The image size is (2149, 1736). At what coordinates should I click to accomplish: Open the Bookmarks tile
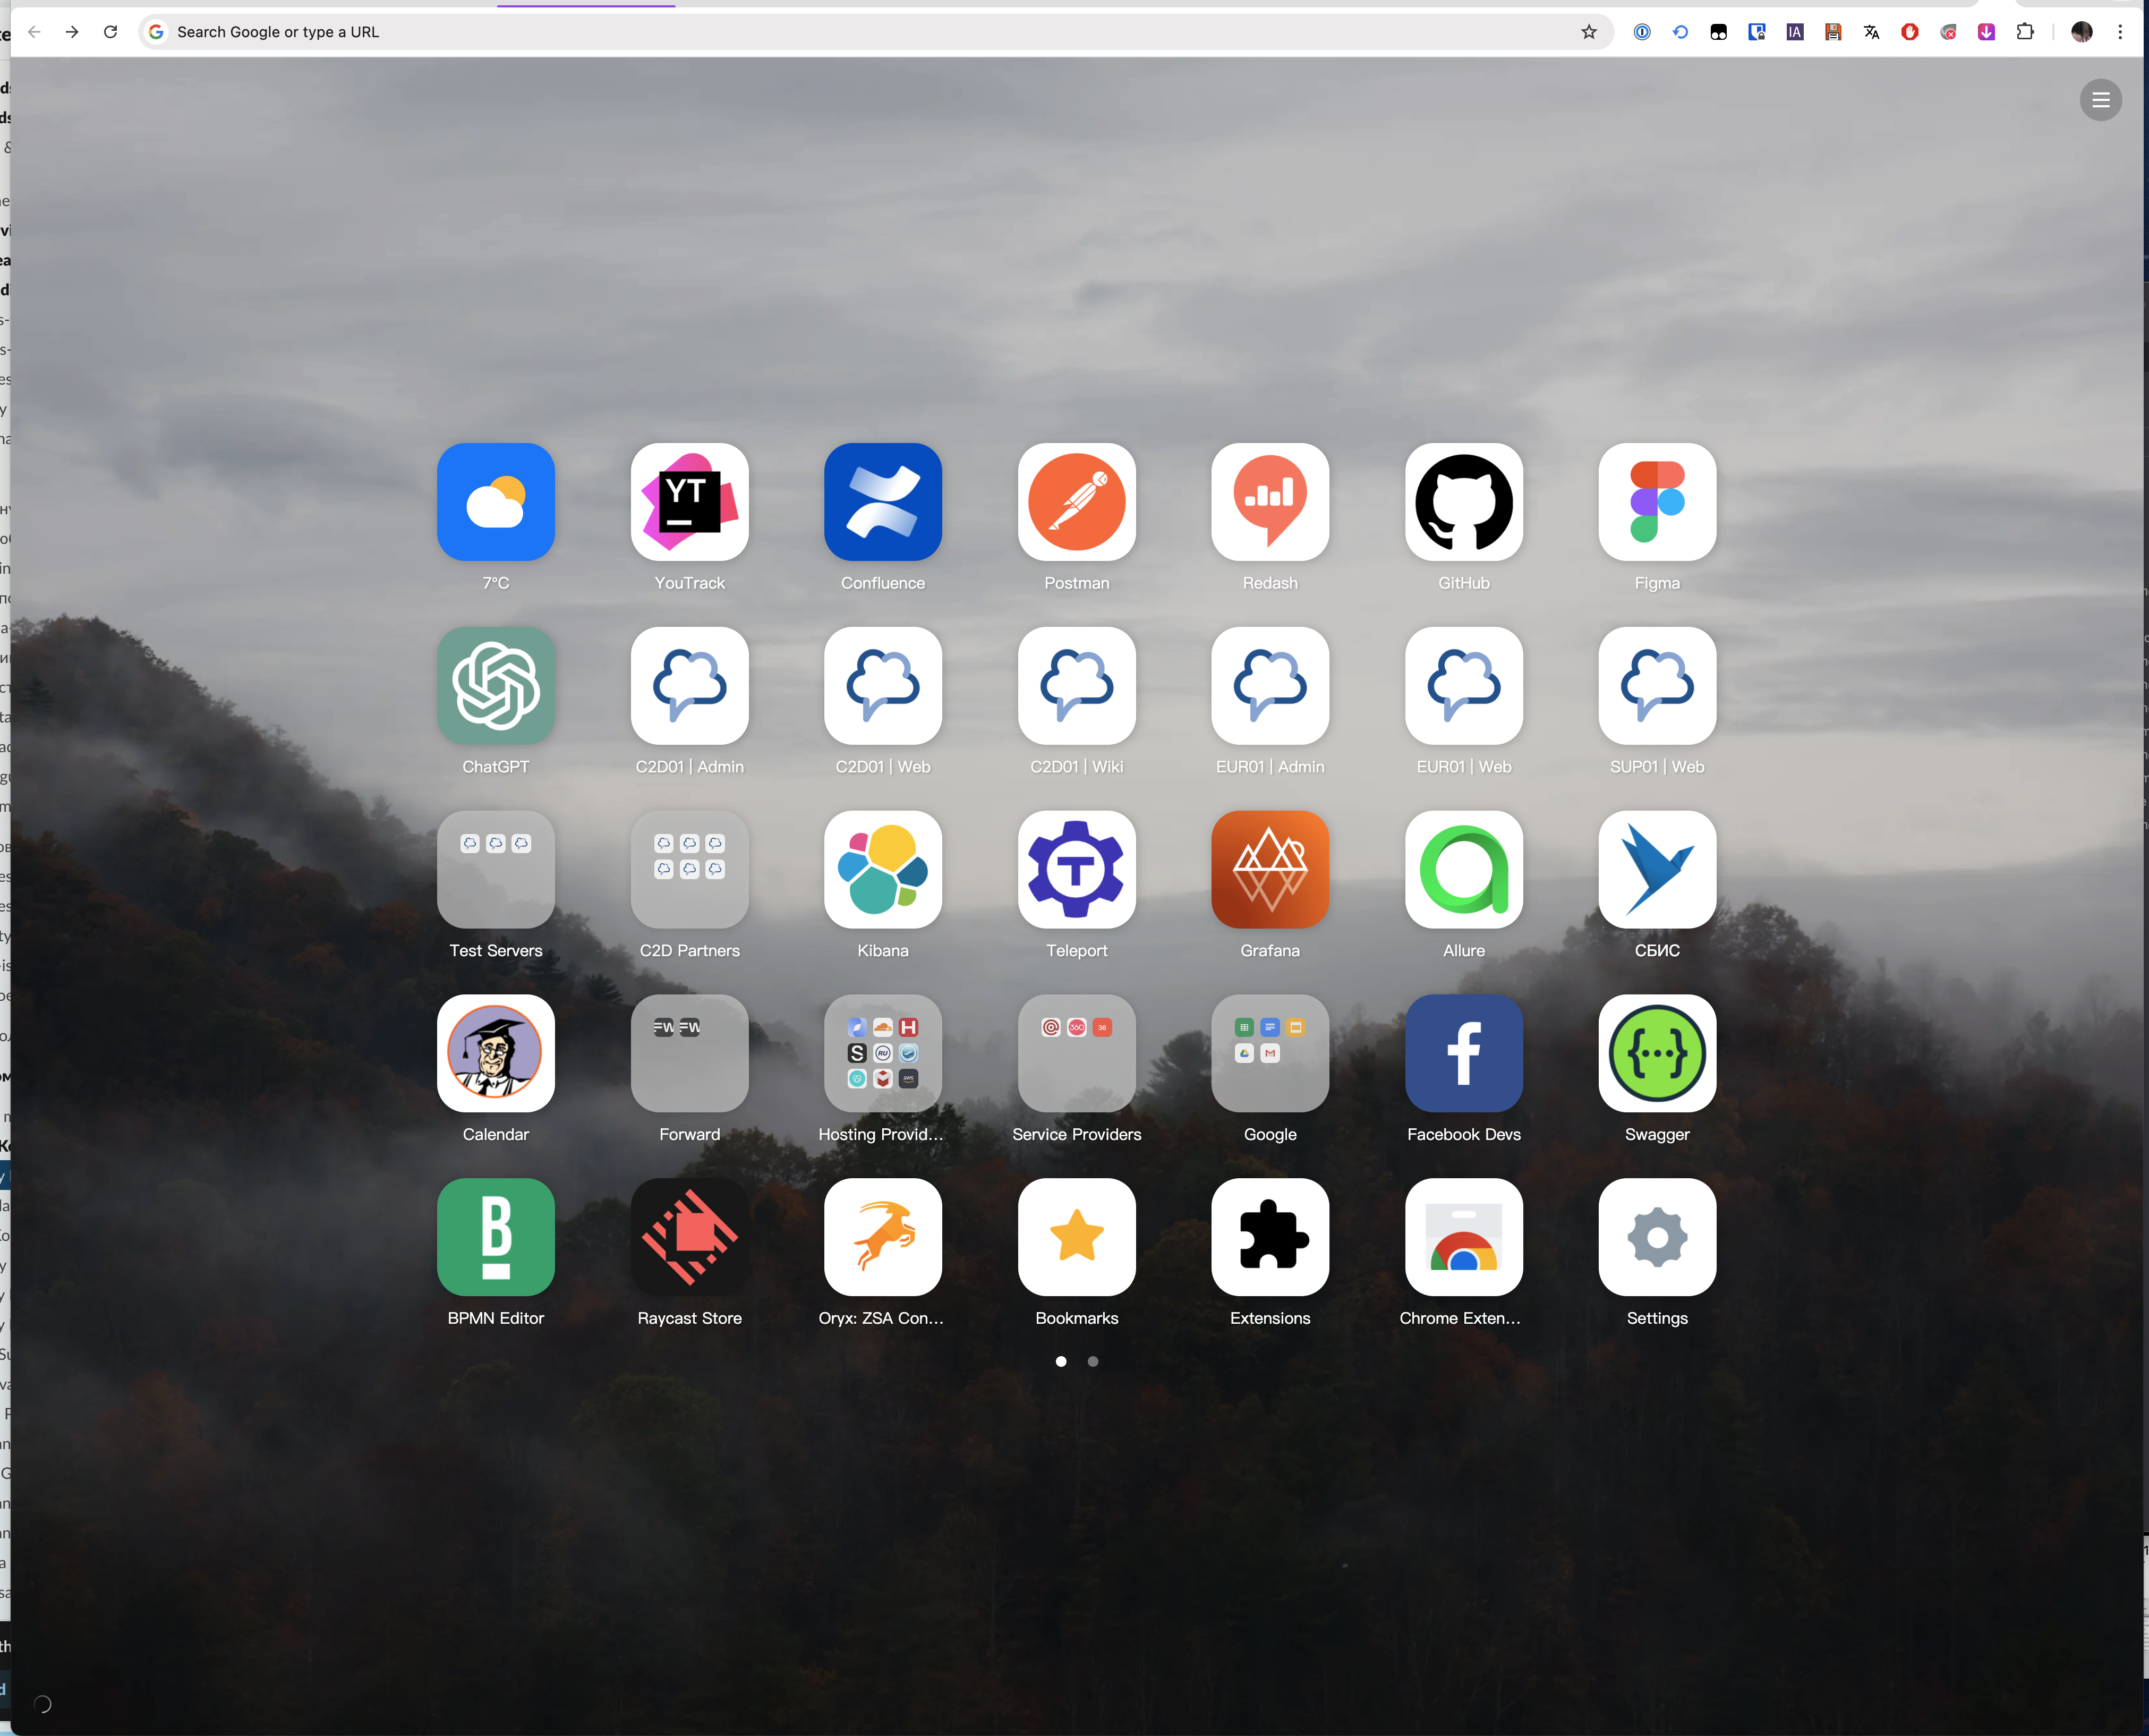point(1076,1237)
